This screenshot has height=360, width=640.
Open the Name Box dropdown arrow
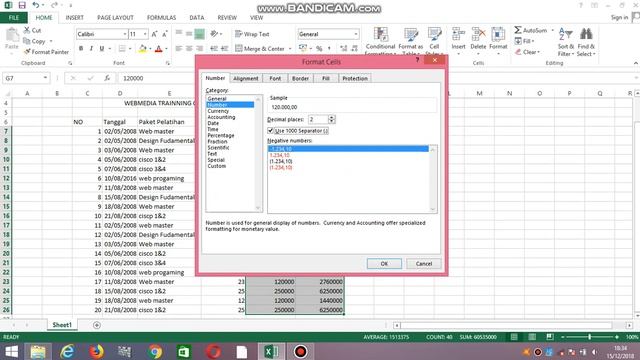pyautogui.click(x=45, y=78)
